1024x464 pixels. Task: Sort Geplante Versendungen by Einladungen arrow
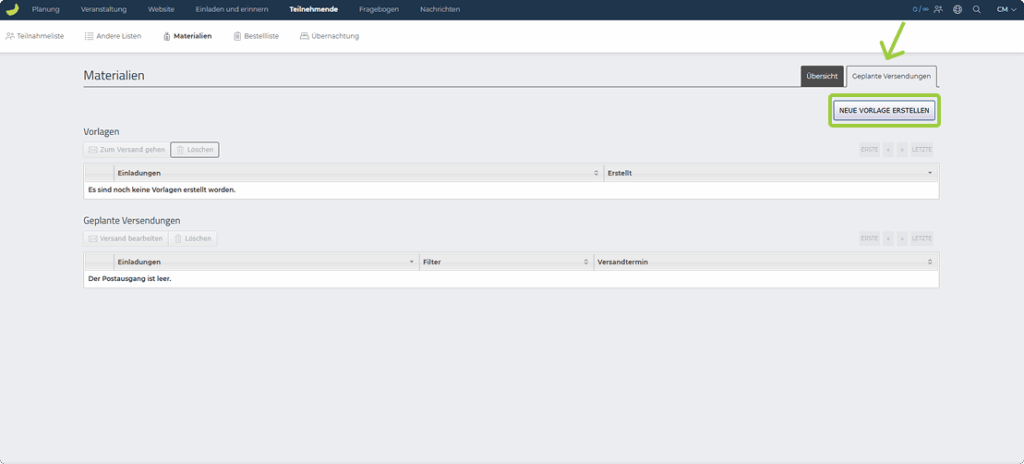(x=411, y=262)
